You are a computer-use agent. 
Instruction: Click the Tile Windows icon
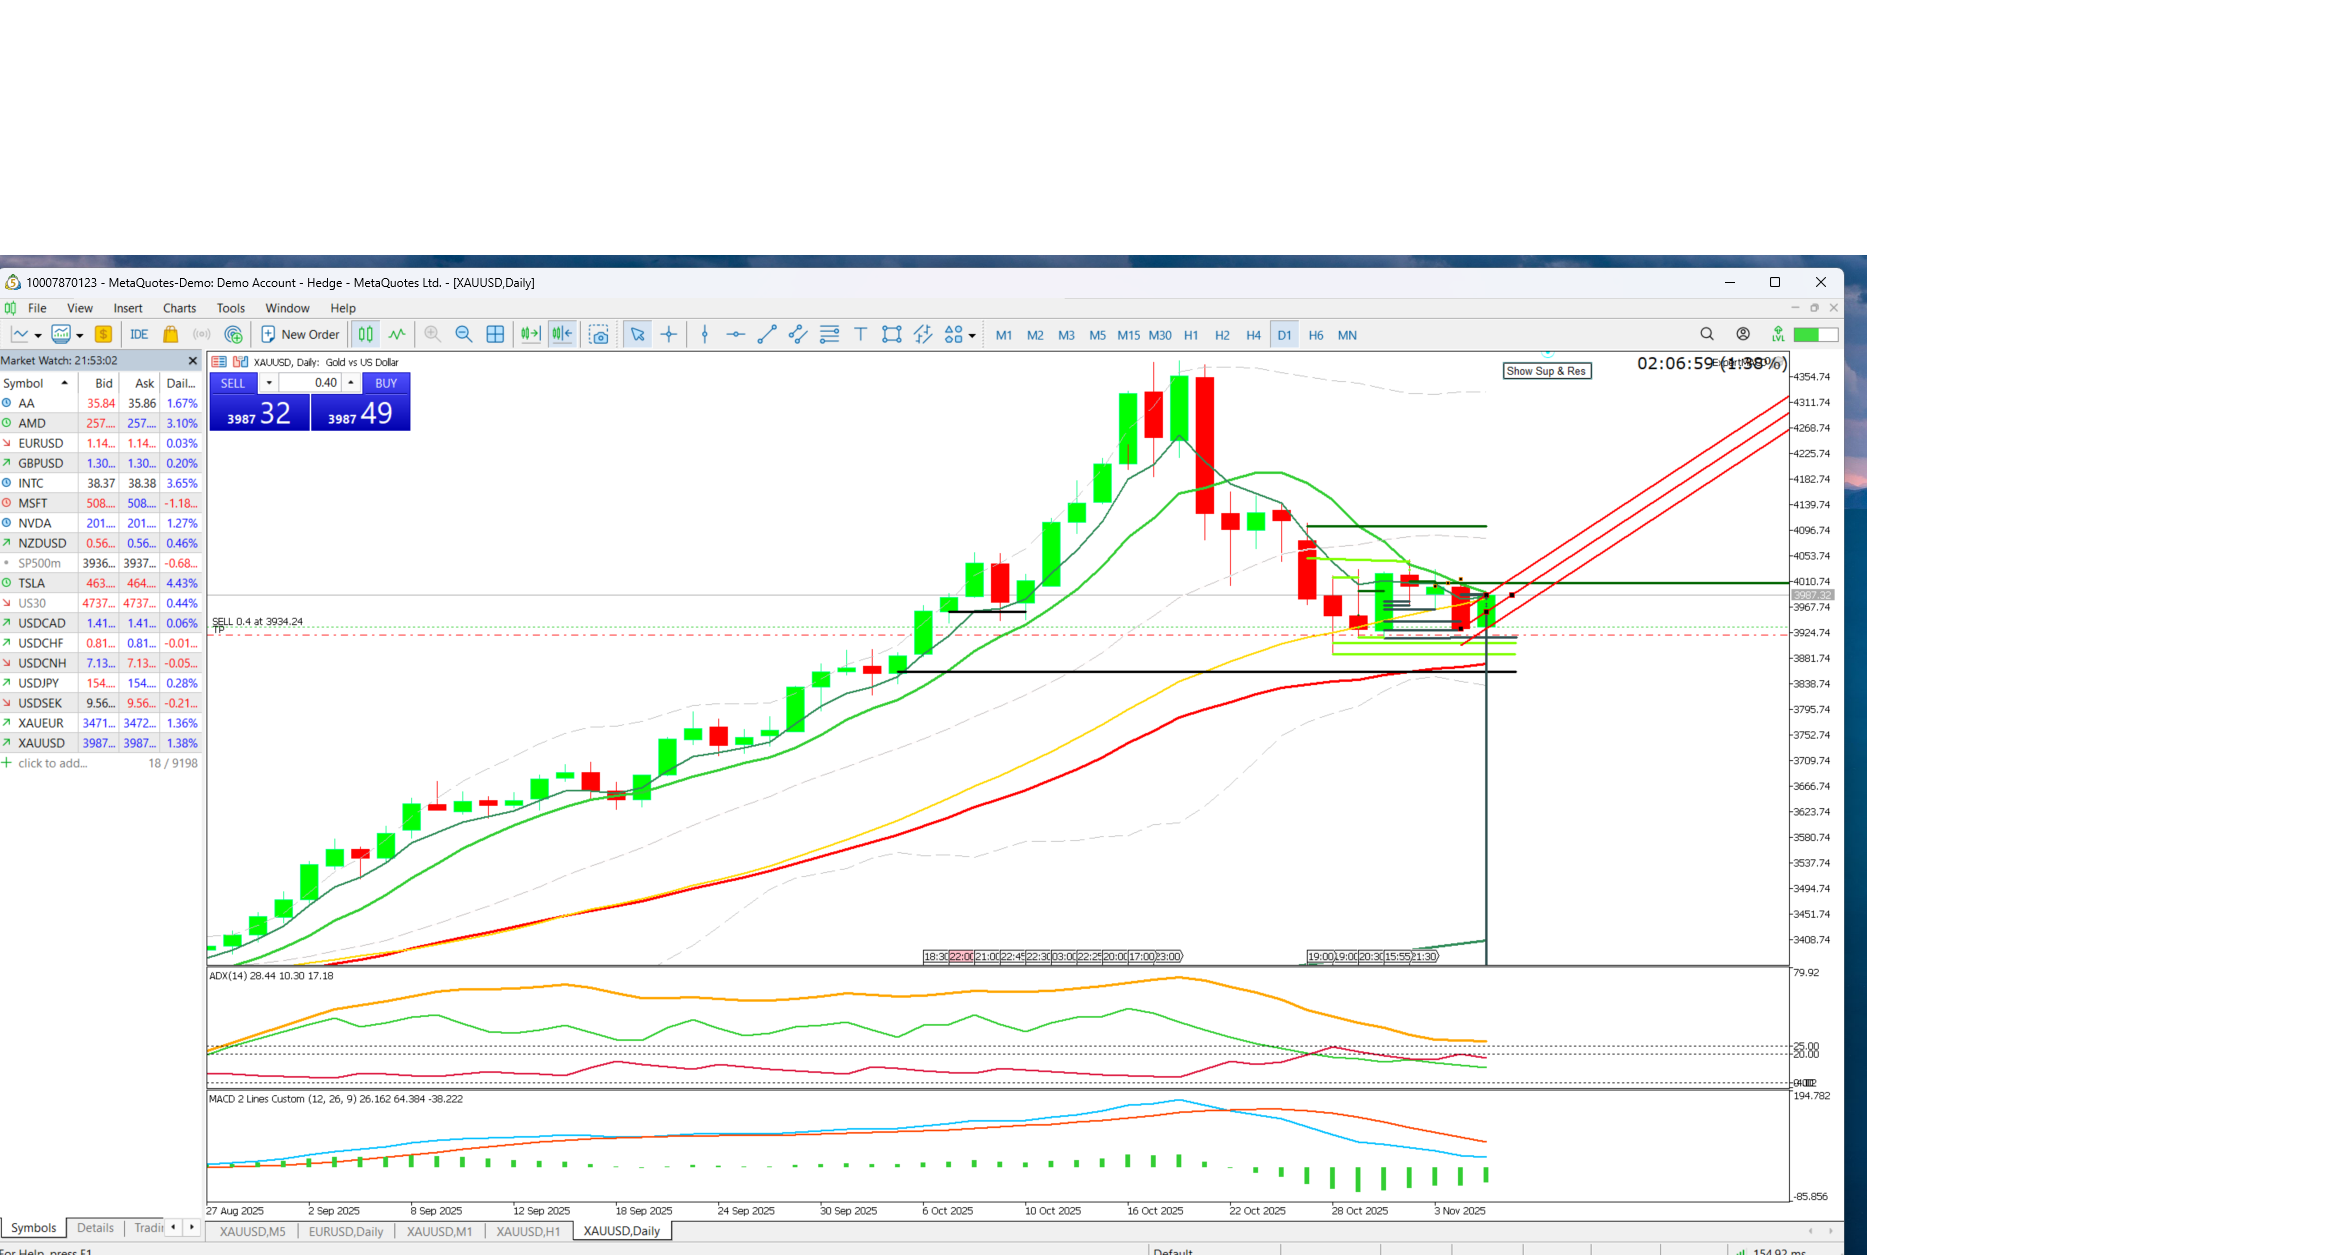tap(495, 334)
